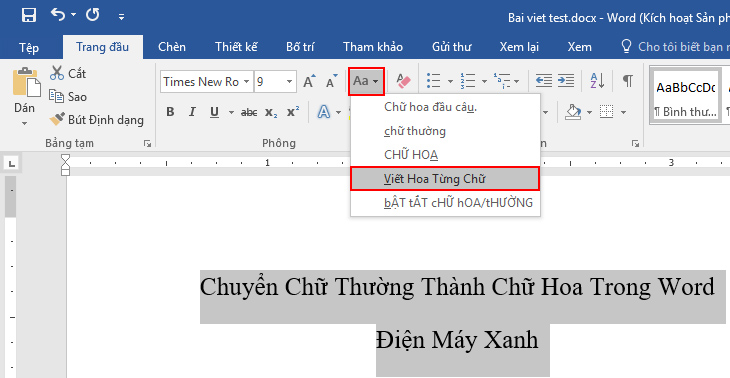
Task: Click the Clear All Formatting eraser icon
Action: (x=403, y=81)
